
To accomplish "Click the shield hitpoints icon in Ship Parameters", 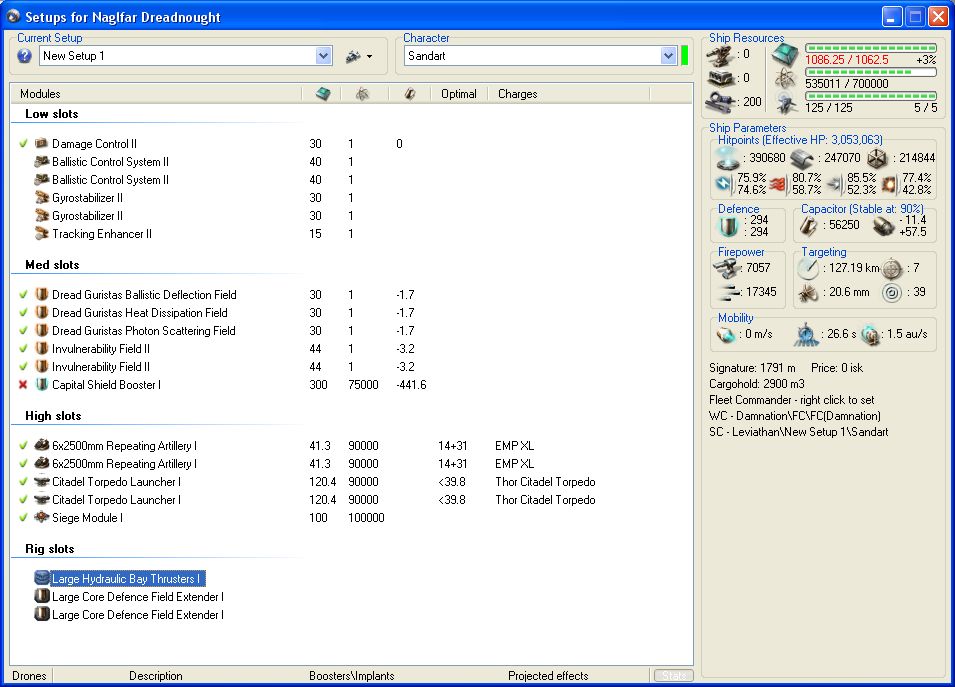I will coord(729,158).
